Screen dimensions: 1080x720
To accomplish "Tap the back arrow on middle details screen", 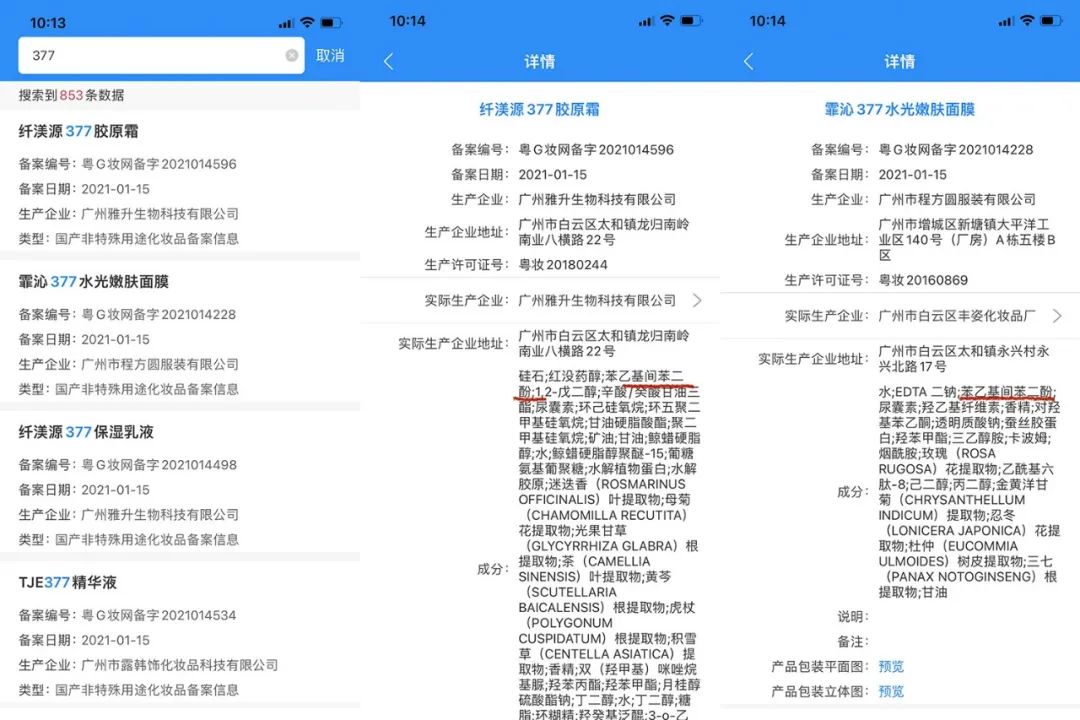I will tap(389, 62).
